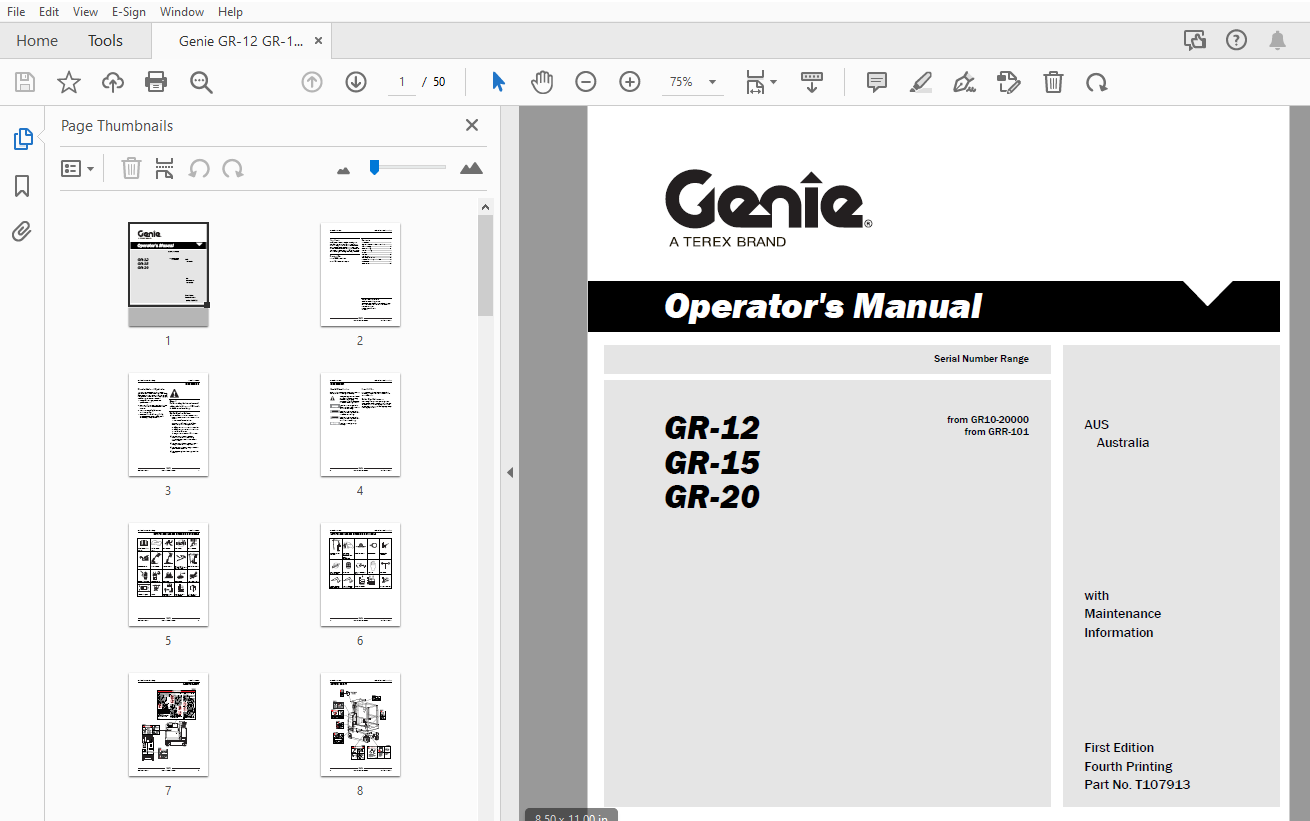Open the File menu
This screenshot has width=1310, height=821.
click(x=16, y=11)
